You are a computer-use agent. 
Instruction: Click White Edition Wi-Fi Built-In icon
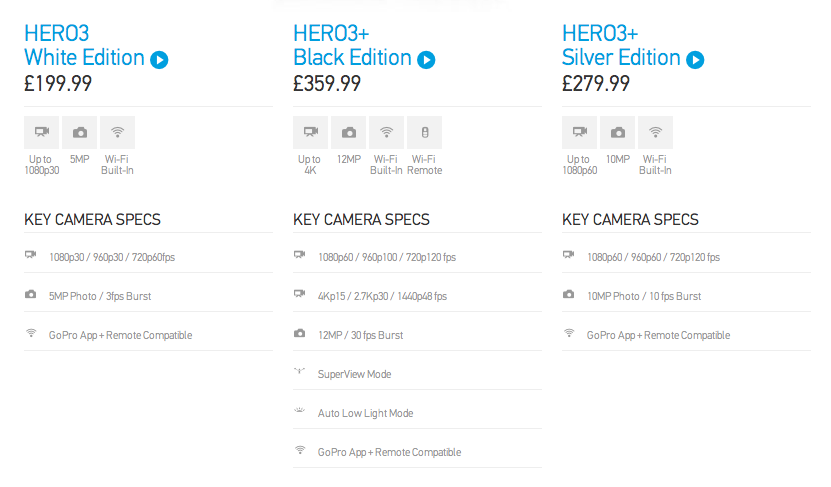[x=118, y=133]
